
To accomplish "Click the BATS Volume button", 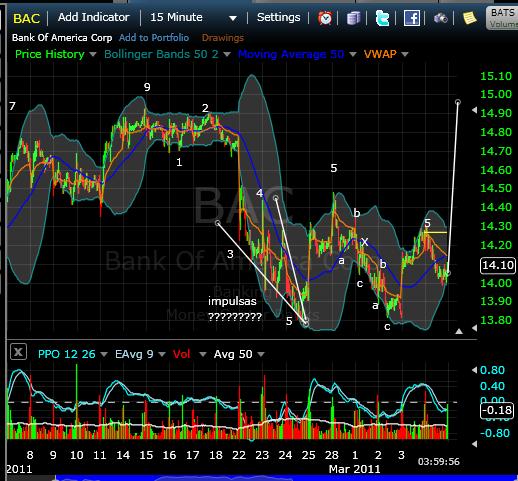I will 502,18.
